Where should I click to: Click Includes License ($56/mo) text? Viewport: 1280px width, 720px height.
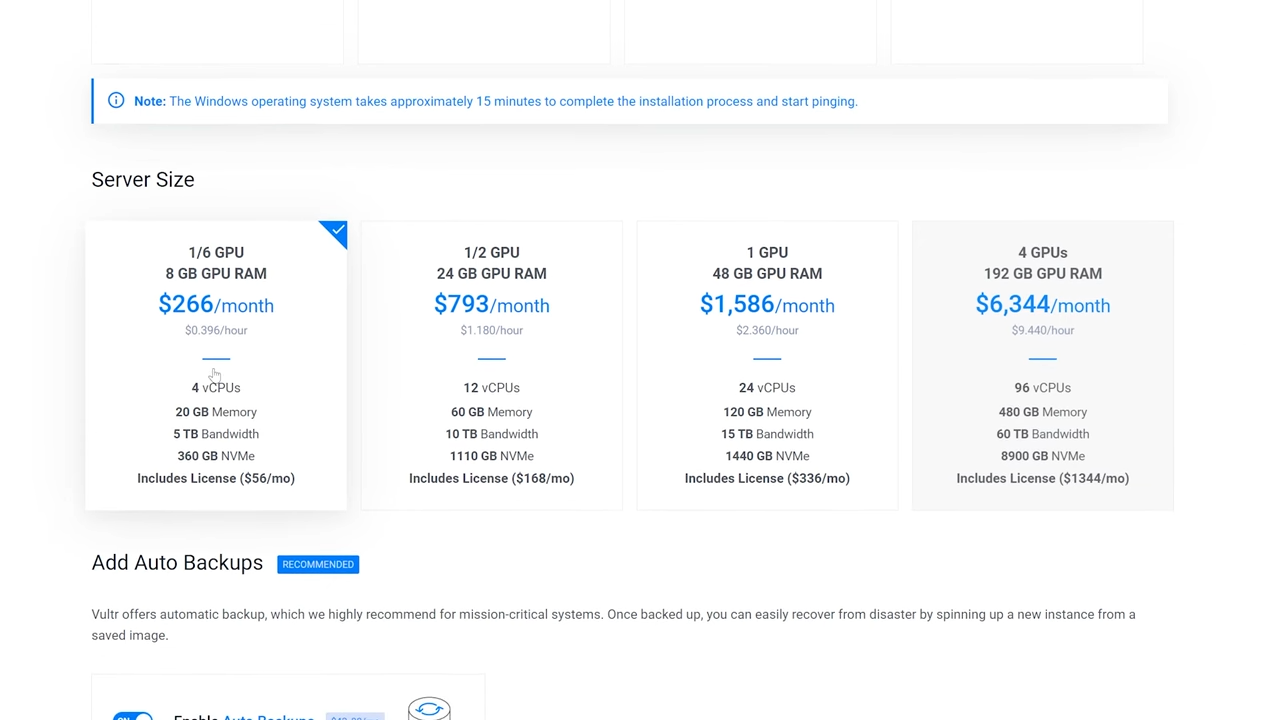[x=216, y=478]
